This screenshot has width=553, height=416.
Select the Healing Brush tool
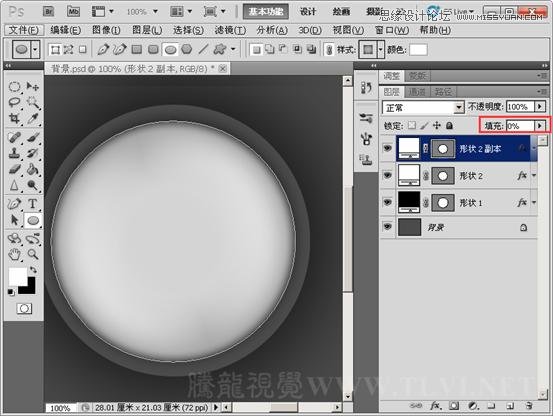coord(14,137)
